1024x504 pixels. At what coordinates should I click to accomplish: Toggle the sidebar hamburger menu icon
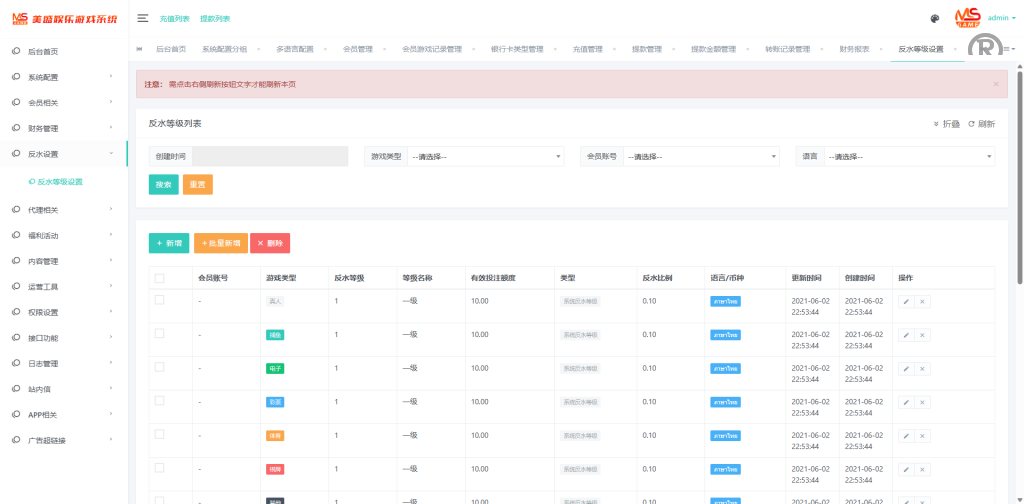[x=143, y=18]
